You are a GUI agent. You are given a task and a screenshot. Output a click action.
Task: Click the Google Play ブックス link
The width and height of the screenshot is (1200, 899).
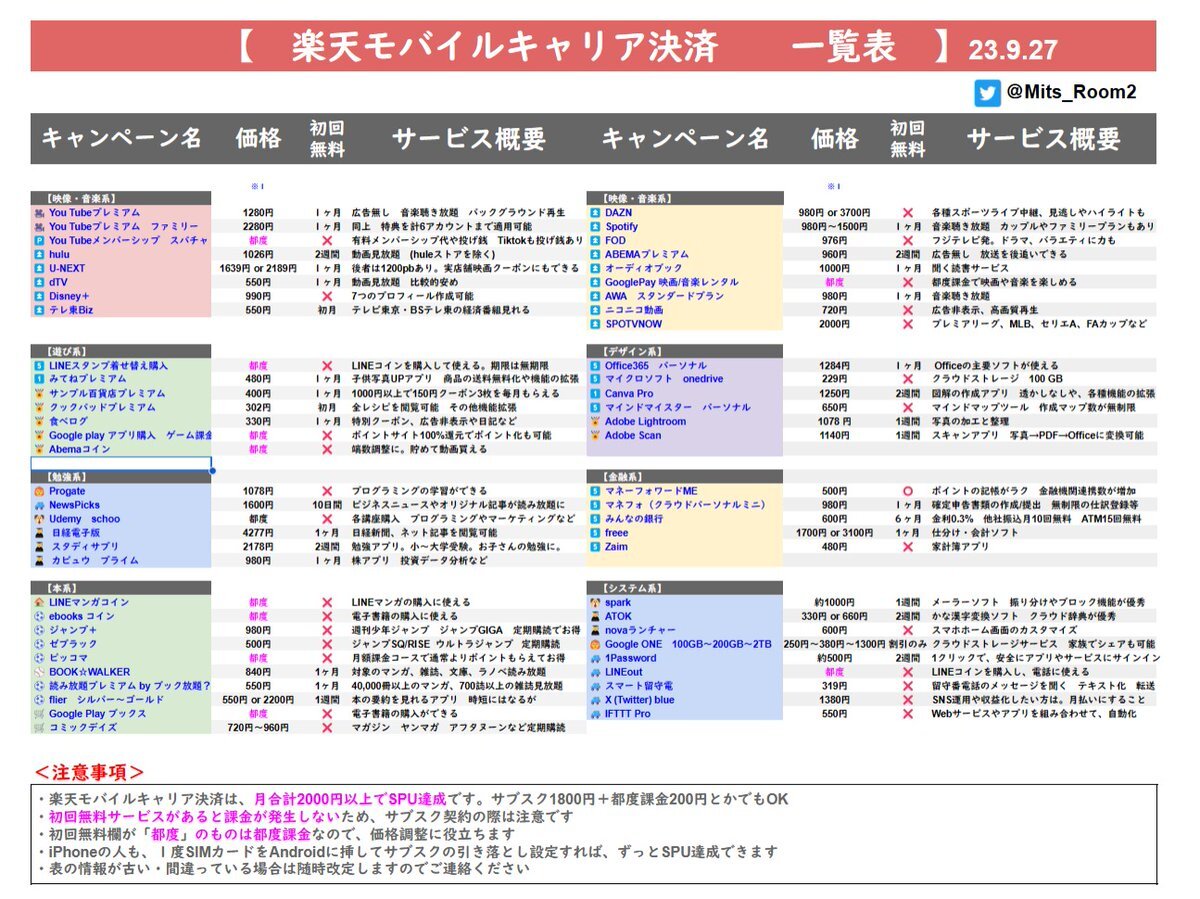point(98,714)
